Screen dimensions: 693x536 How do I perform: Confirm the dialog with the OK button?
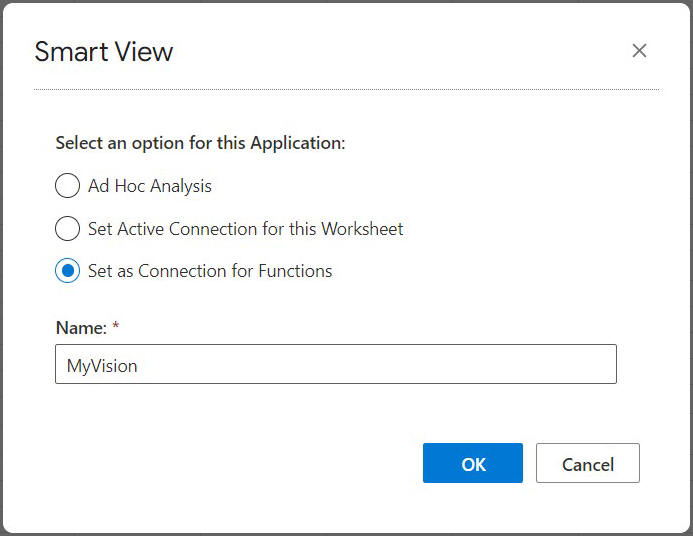[x=472, y=463]
